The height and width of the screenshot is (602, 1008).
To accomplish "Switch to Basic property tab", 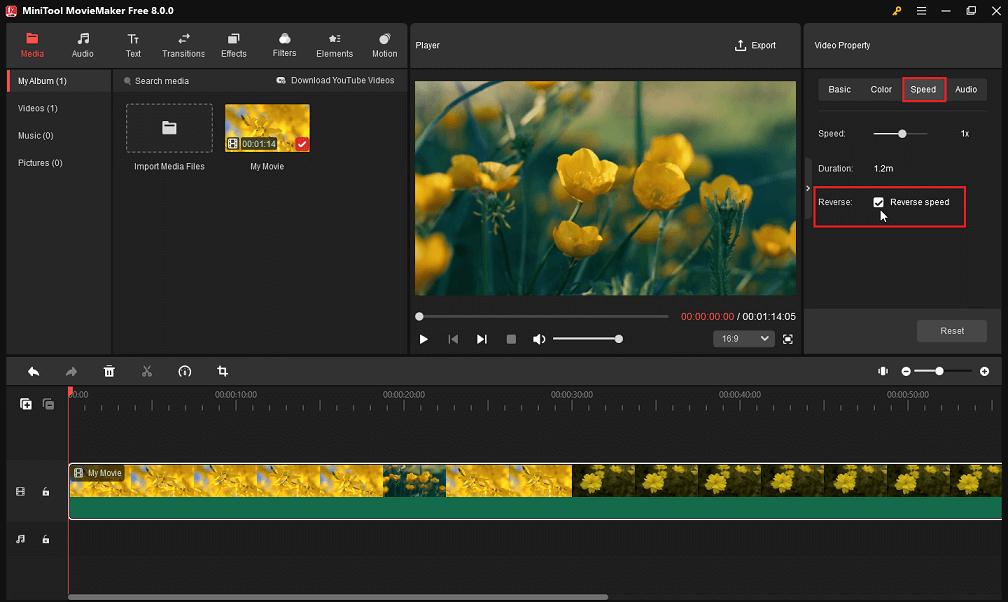I will click(839, 89).
